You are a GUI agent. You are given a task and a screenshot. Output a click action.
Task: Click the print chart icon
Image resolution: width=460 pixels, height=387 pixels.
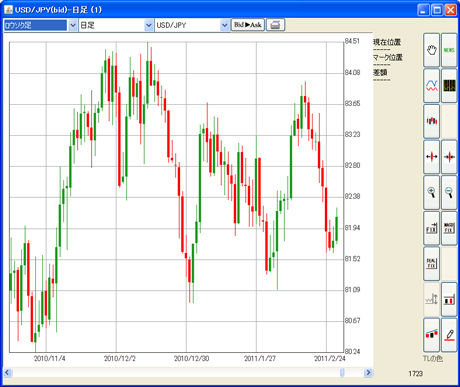pyautogui.click(x=275, y=25)
